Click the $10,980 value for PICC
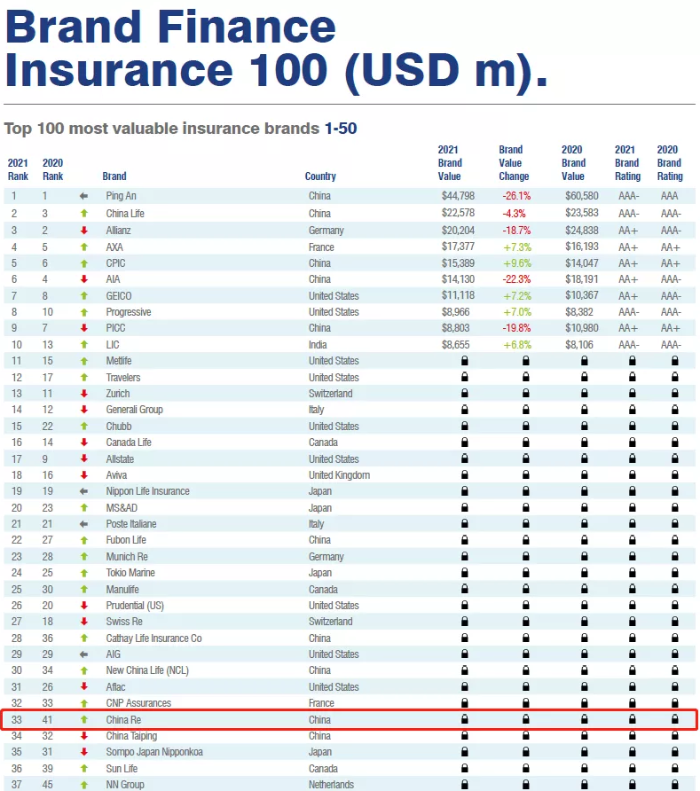700x791 pixels. click(581, 328)
